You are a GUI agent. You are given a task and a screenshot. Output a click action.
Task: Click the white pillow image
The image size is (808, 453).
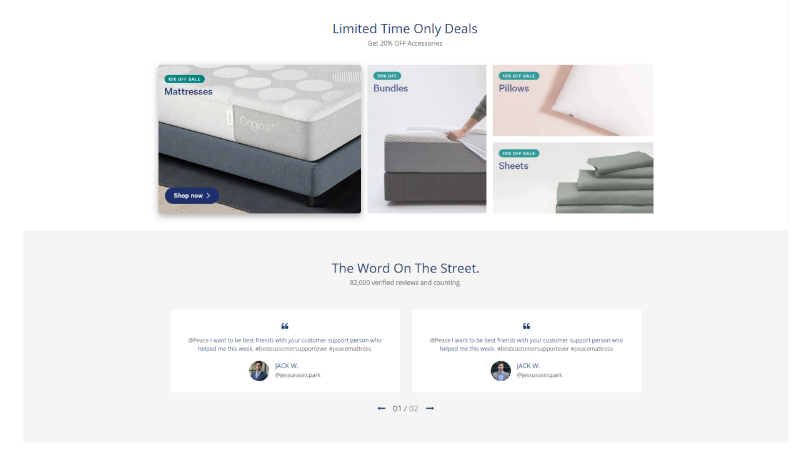[x=600, y=98]
